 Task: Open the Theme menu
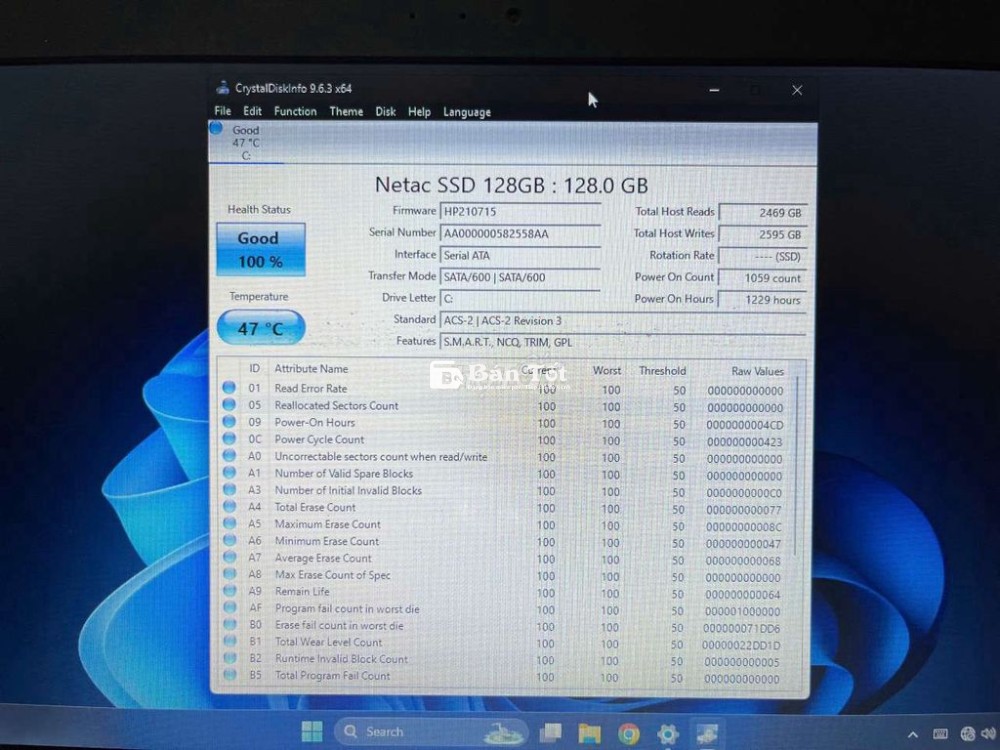coord(346,112)
